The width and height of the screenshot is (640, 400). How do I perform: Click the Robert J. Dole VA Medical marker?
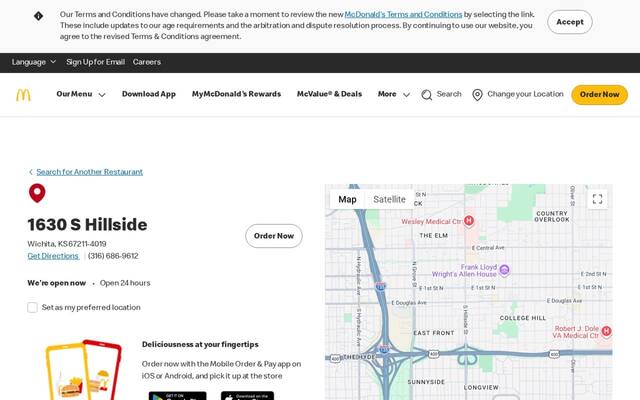click(606, 331)
